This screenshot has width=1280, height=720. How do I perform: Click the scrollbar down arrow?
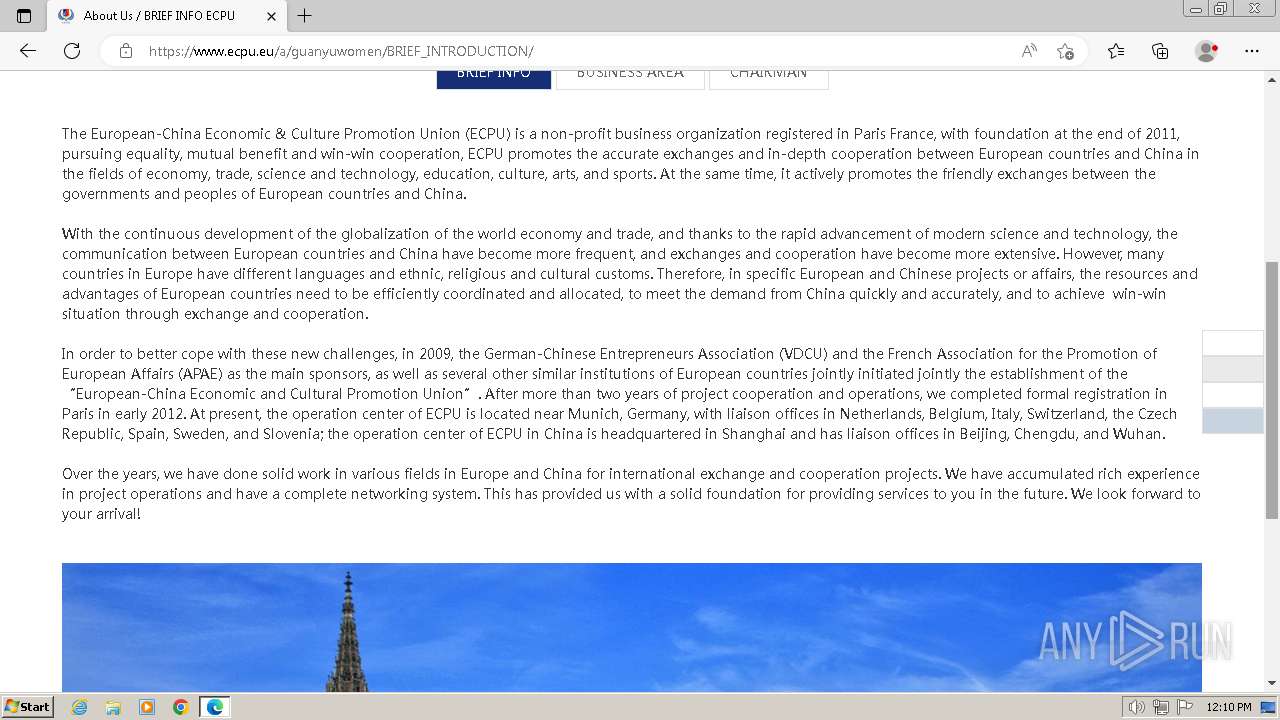[x=1272, y=683]
